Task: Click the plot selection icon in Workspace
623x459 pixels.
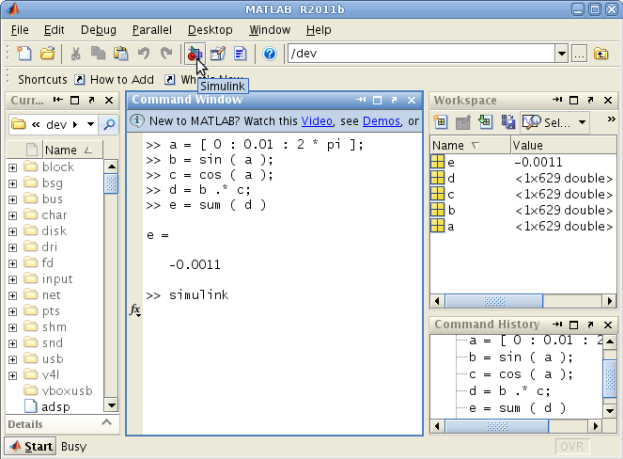Action: (x=531, y=122)
